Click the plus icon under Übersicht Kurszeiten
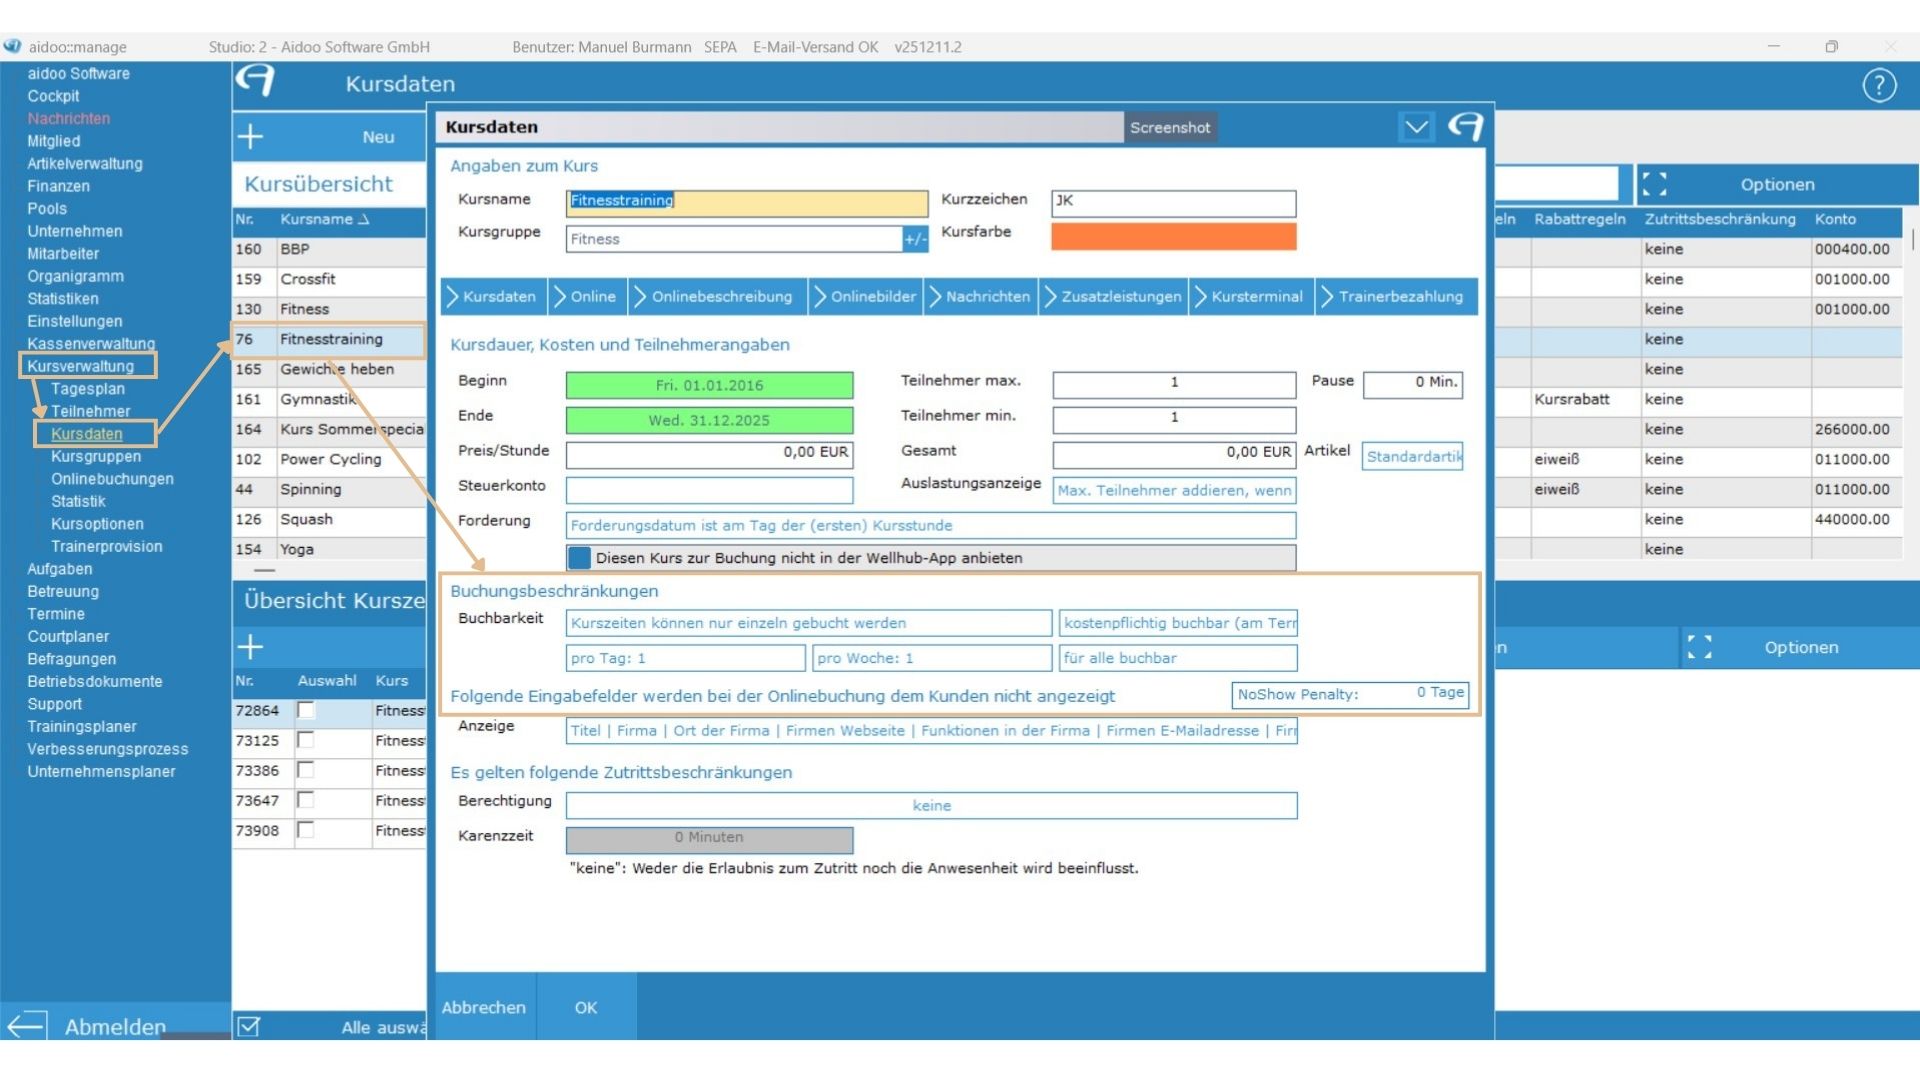Image resolution: width=1920 pixels, height=1080 pixels. pos(251,647)
